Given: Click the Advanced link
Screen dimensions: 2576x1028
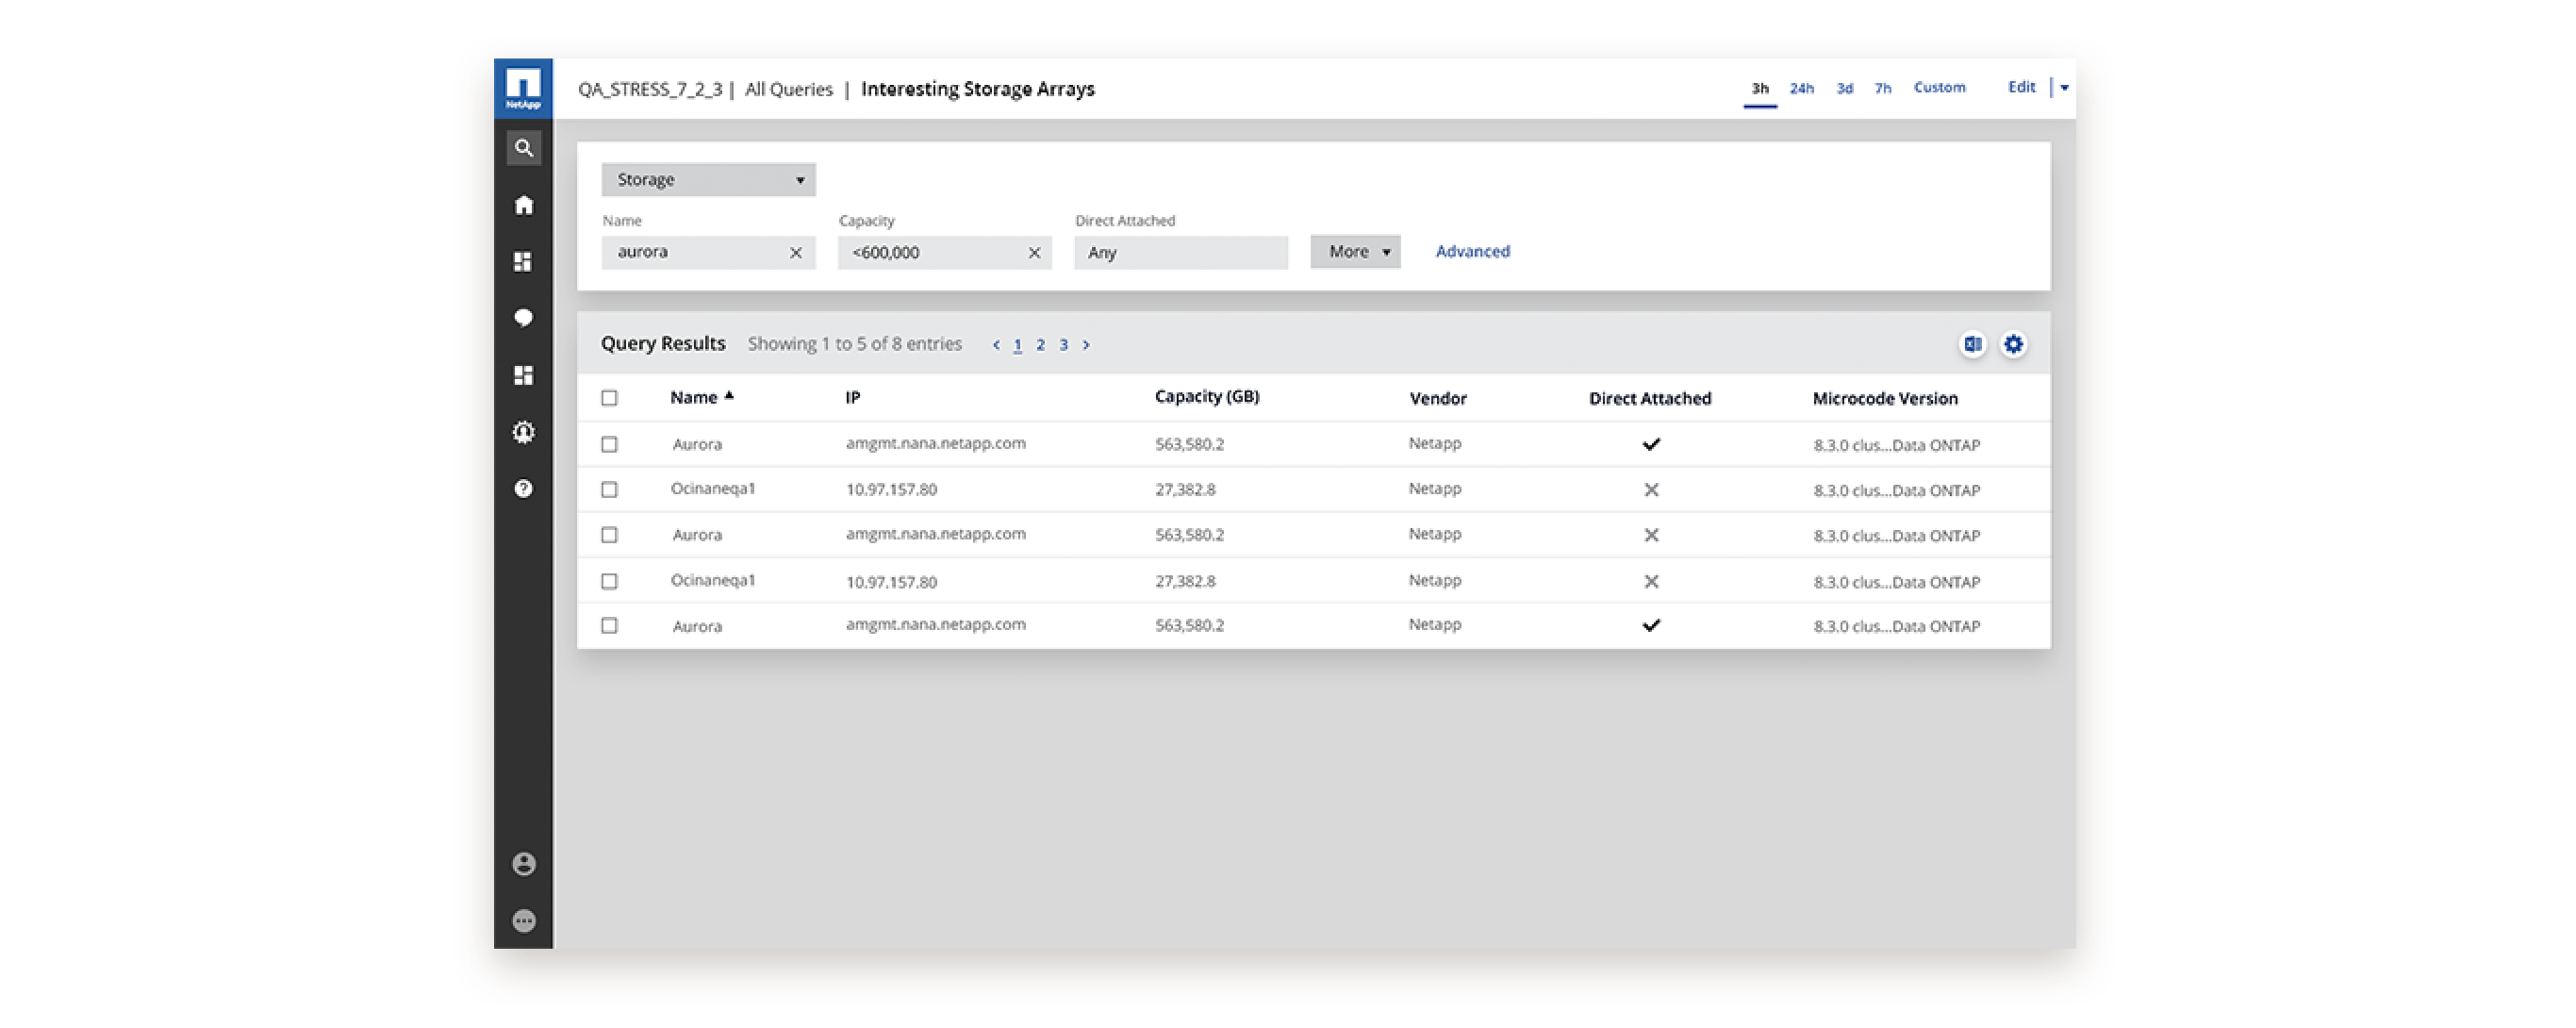Looking at the screenshot, I should point(1472,252).
